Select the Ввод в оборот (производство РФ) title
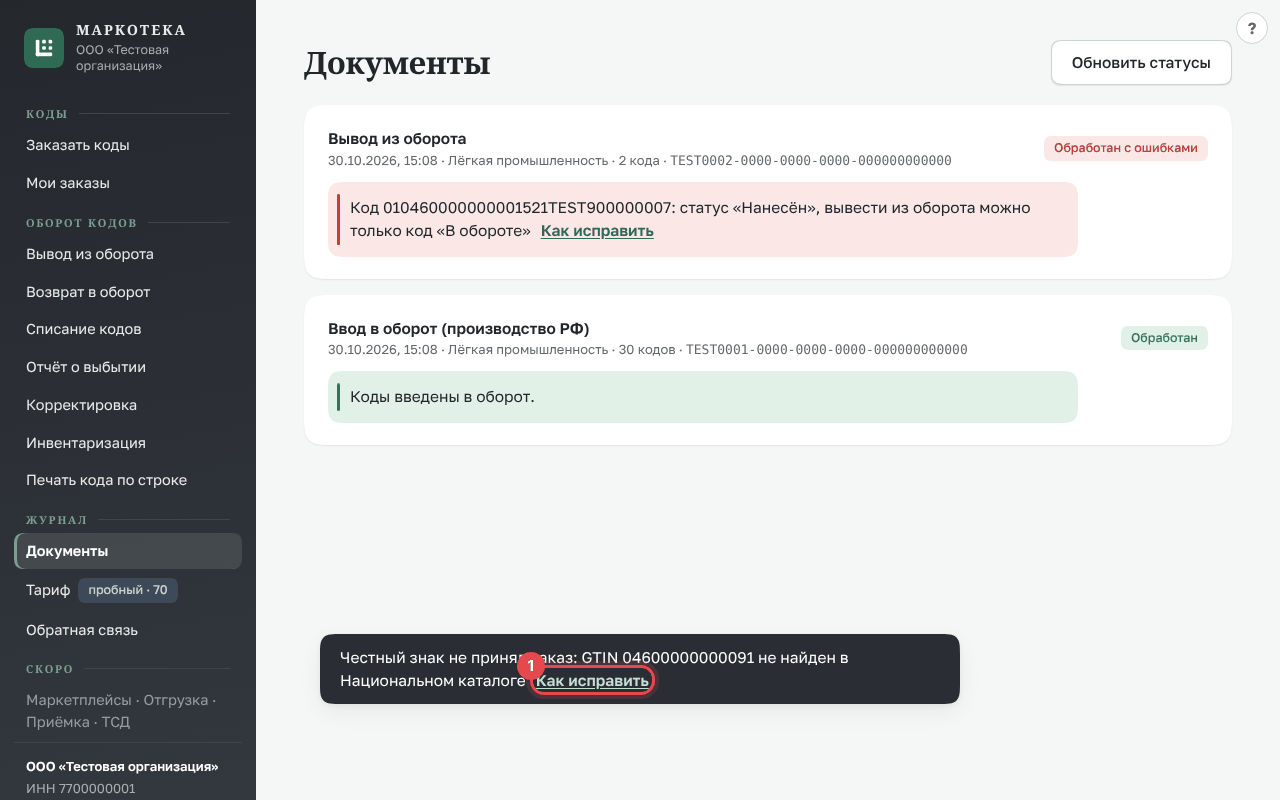 coord(459,329)
